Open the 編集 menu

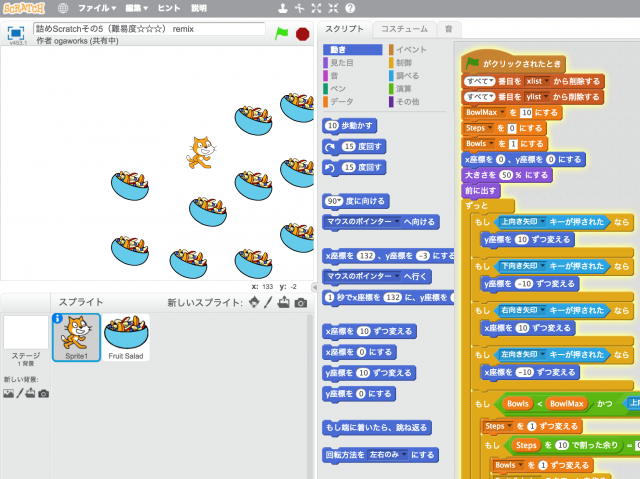(x=136, y=8)
